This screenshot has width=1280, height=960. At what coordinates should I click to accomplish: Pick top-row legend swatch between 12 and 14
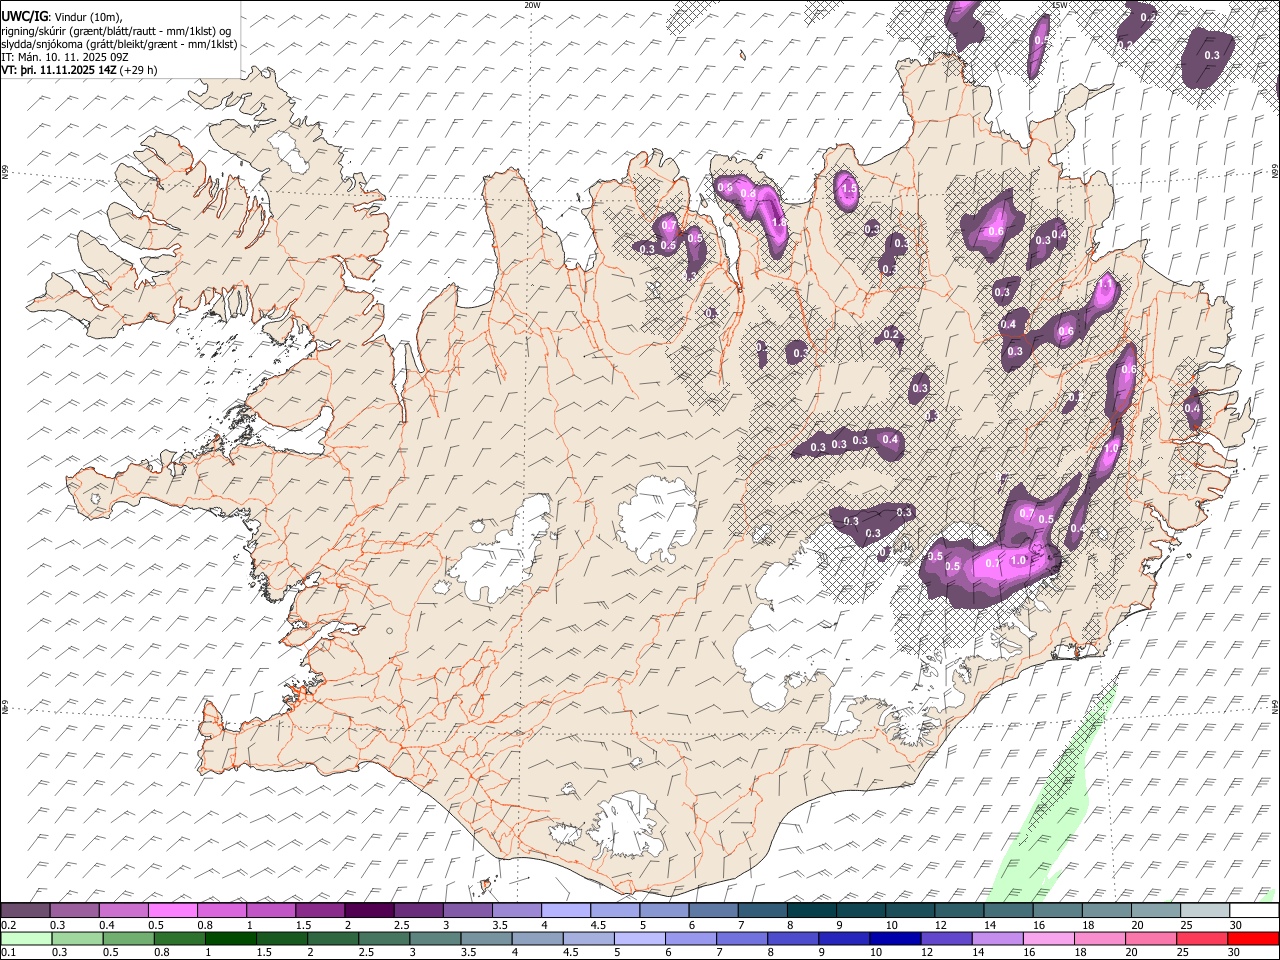click(959, 910)
